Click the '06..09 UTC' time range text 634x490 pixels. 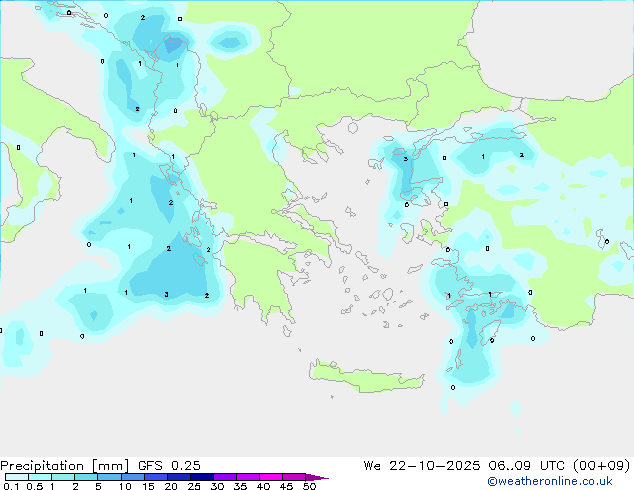pyautogui.click(x=526, y=466)
